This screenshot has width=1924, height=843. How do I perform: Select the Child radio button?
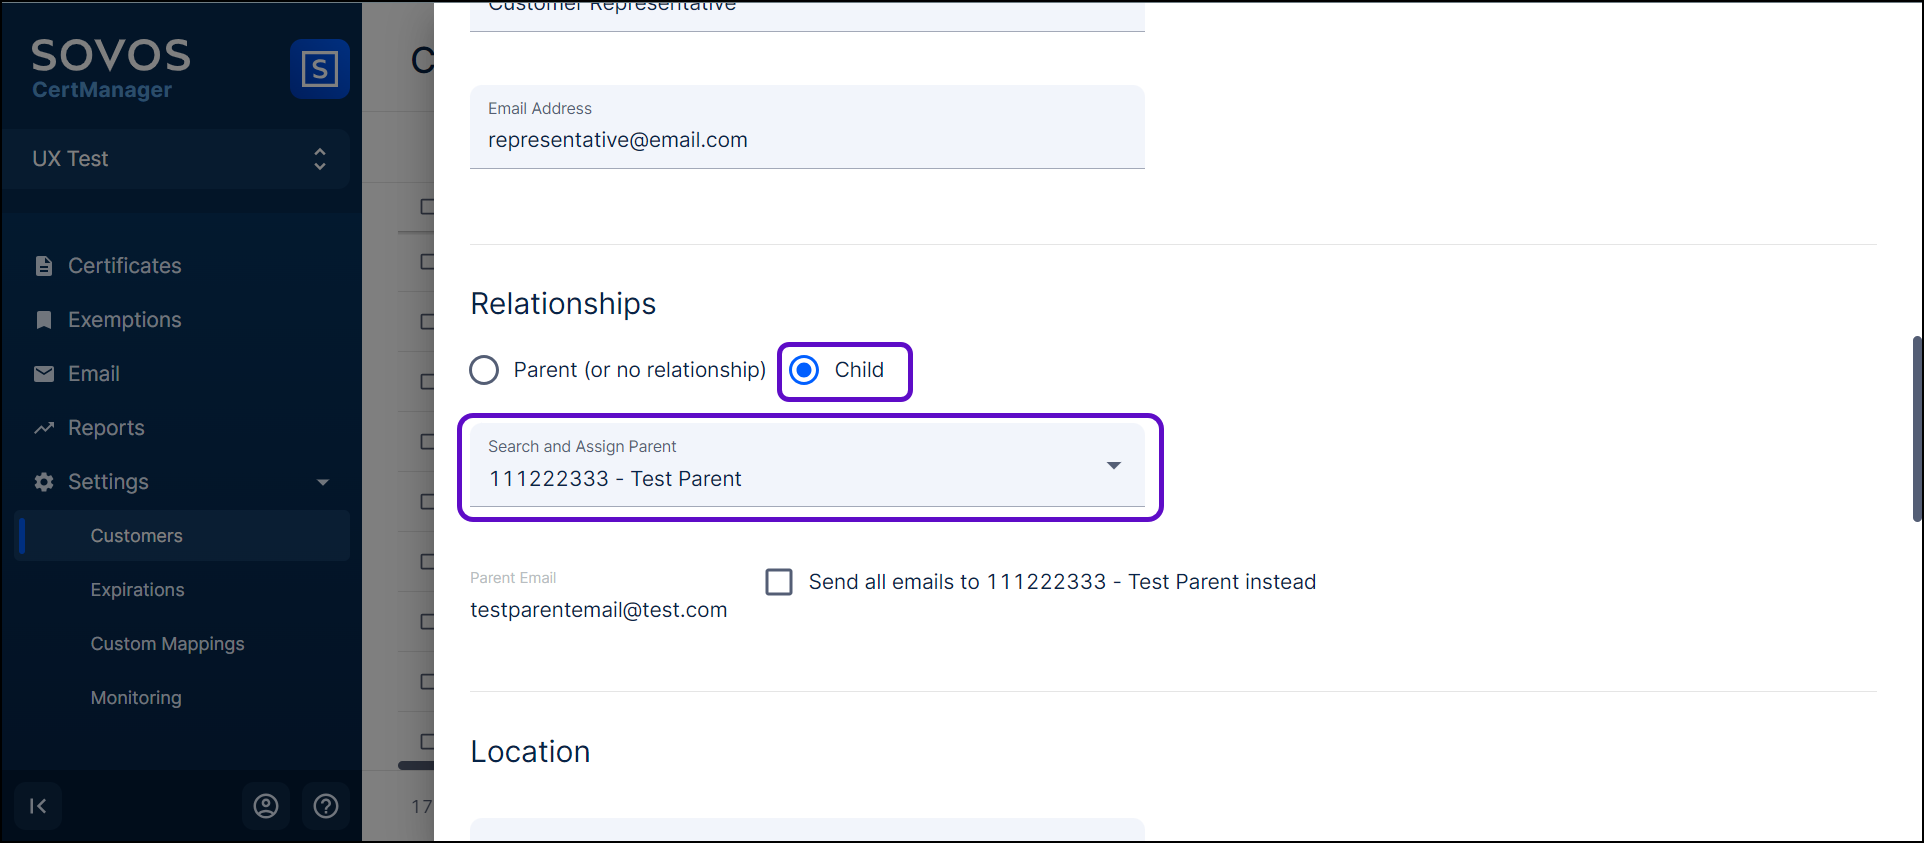(804, 370)
